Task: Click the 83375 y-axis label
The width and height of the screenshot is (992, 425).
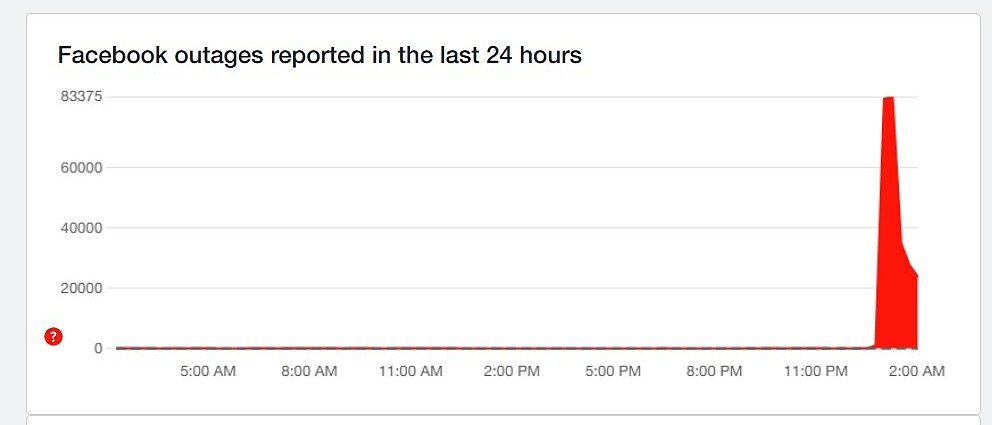Action: tap(82, 97)
